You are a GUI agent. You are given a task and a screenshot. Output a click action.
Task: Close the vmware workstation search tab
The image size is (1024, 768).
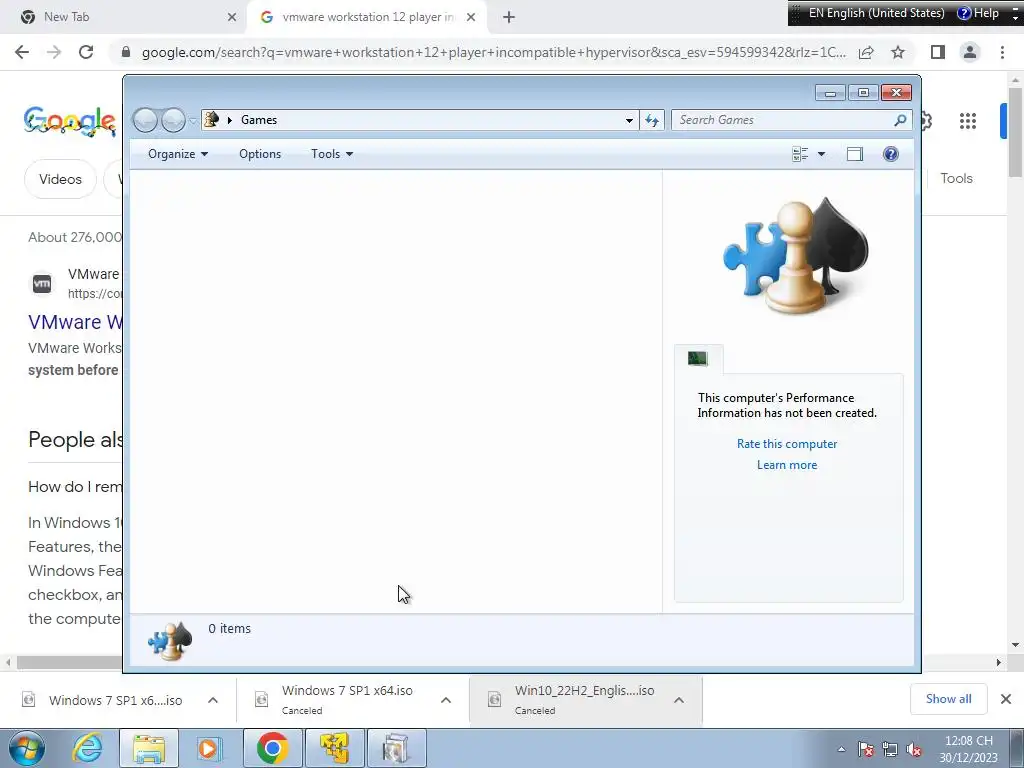471,17
